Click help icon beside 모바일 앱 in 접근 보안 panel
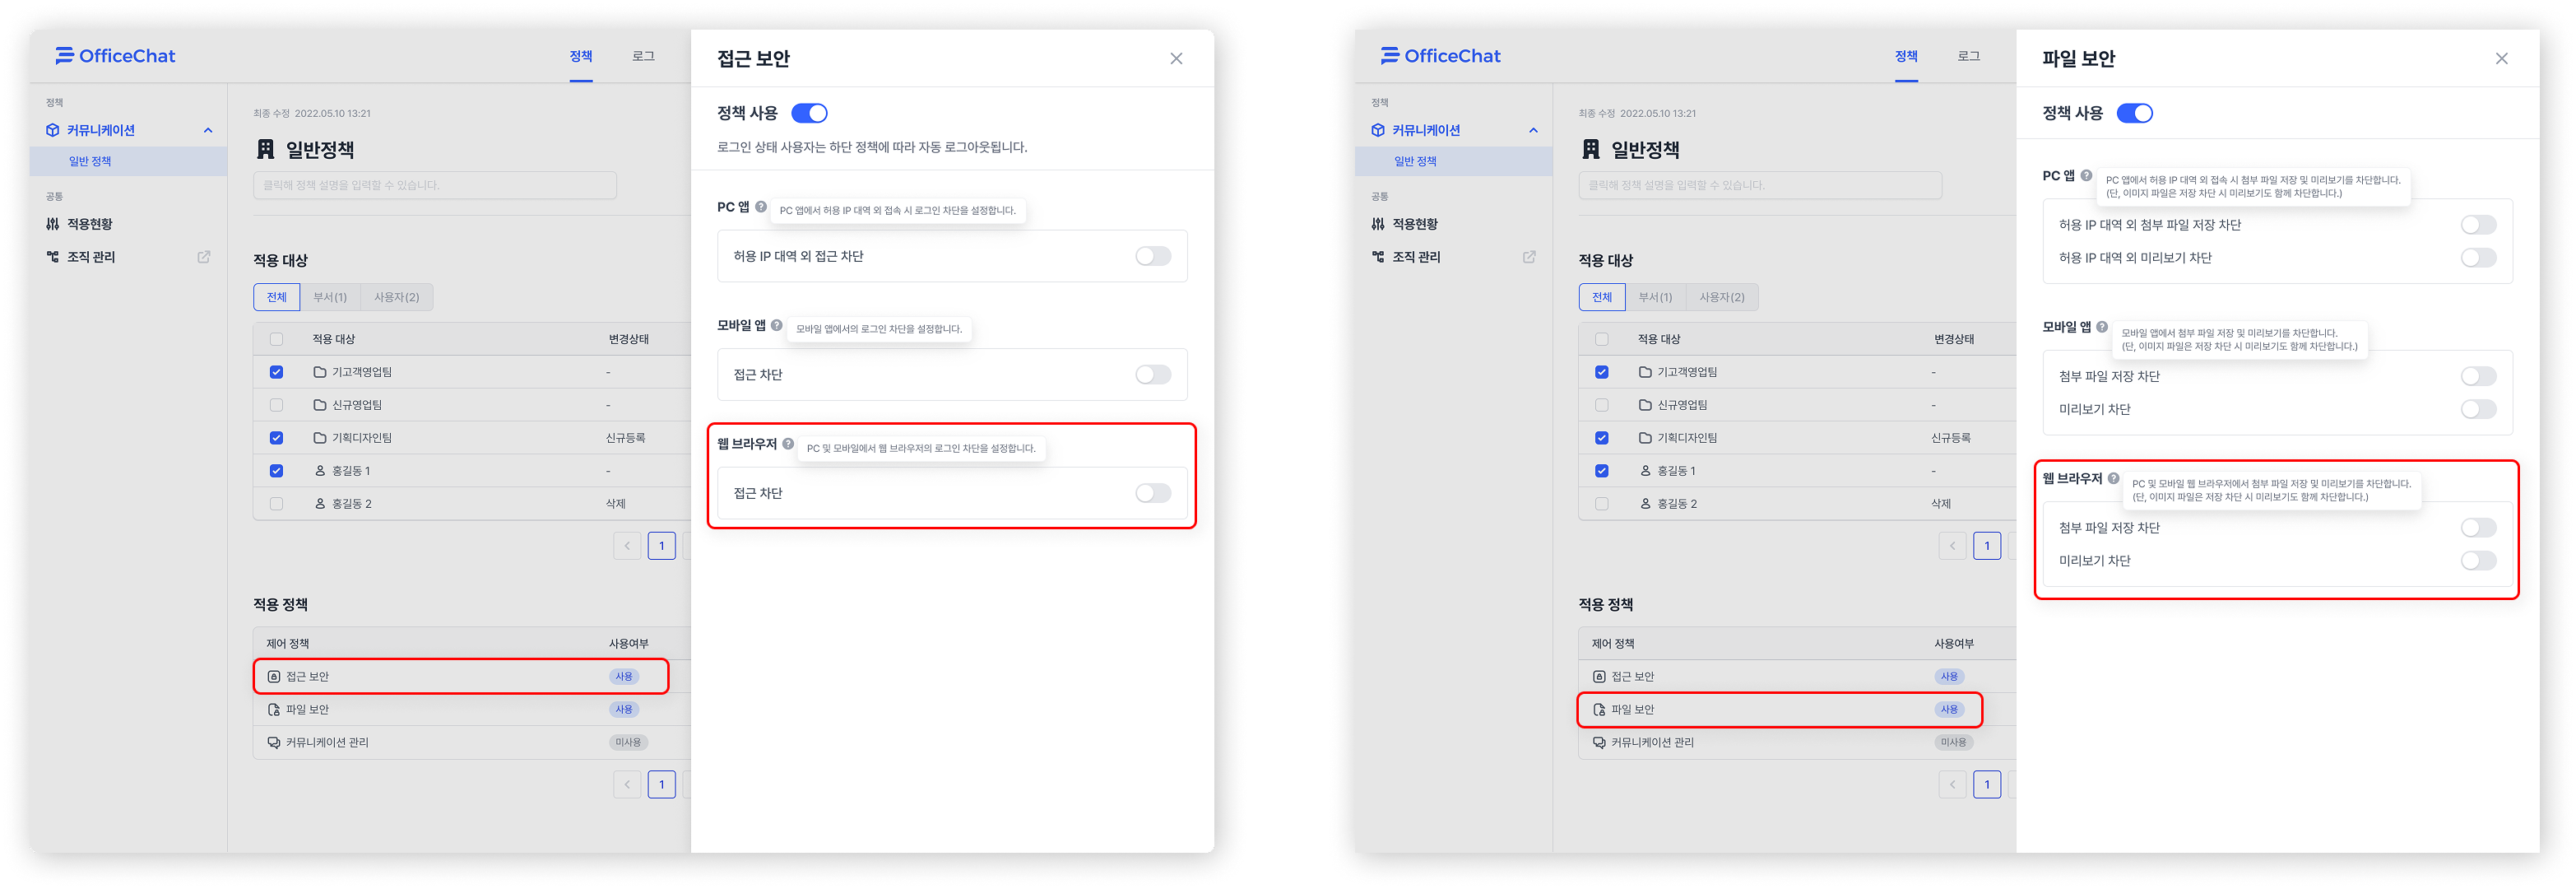 pyautogui.click(x=777, y=325)
